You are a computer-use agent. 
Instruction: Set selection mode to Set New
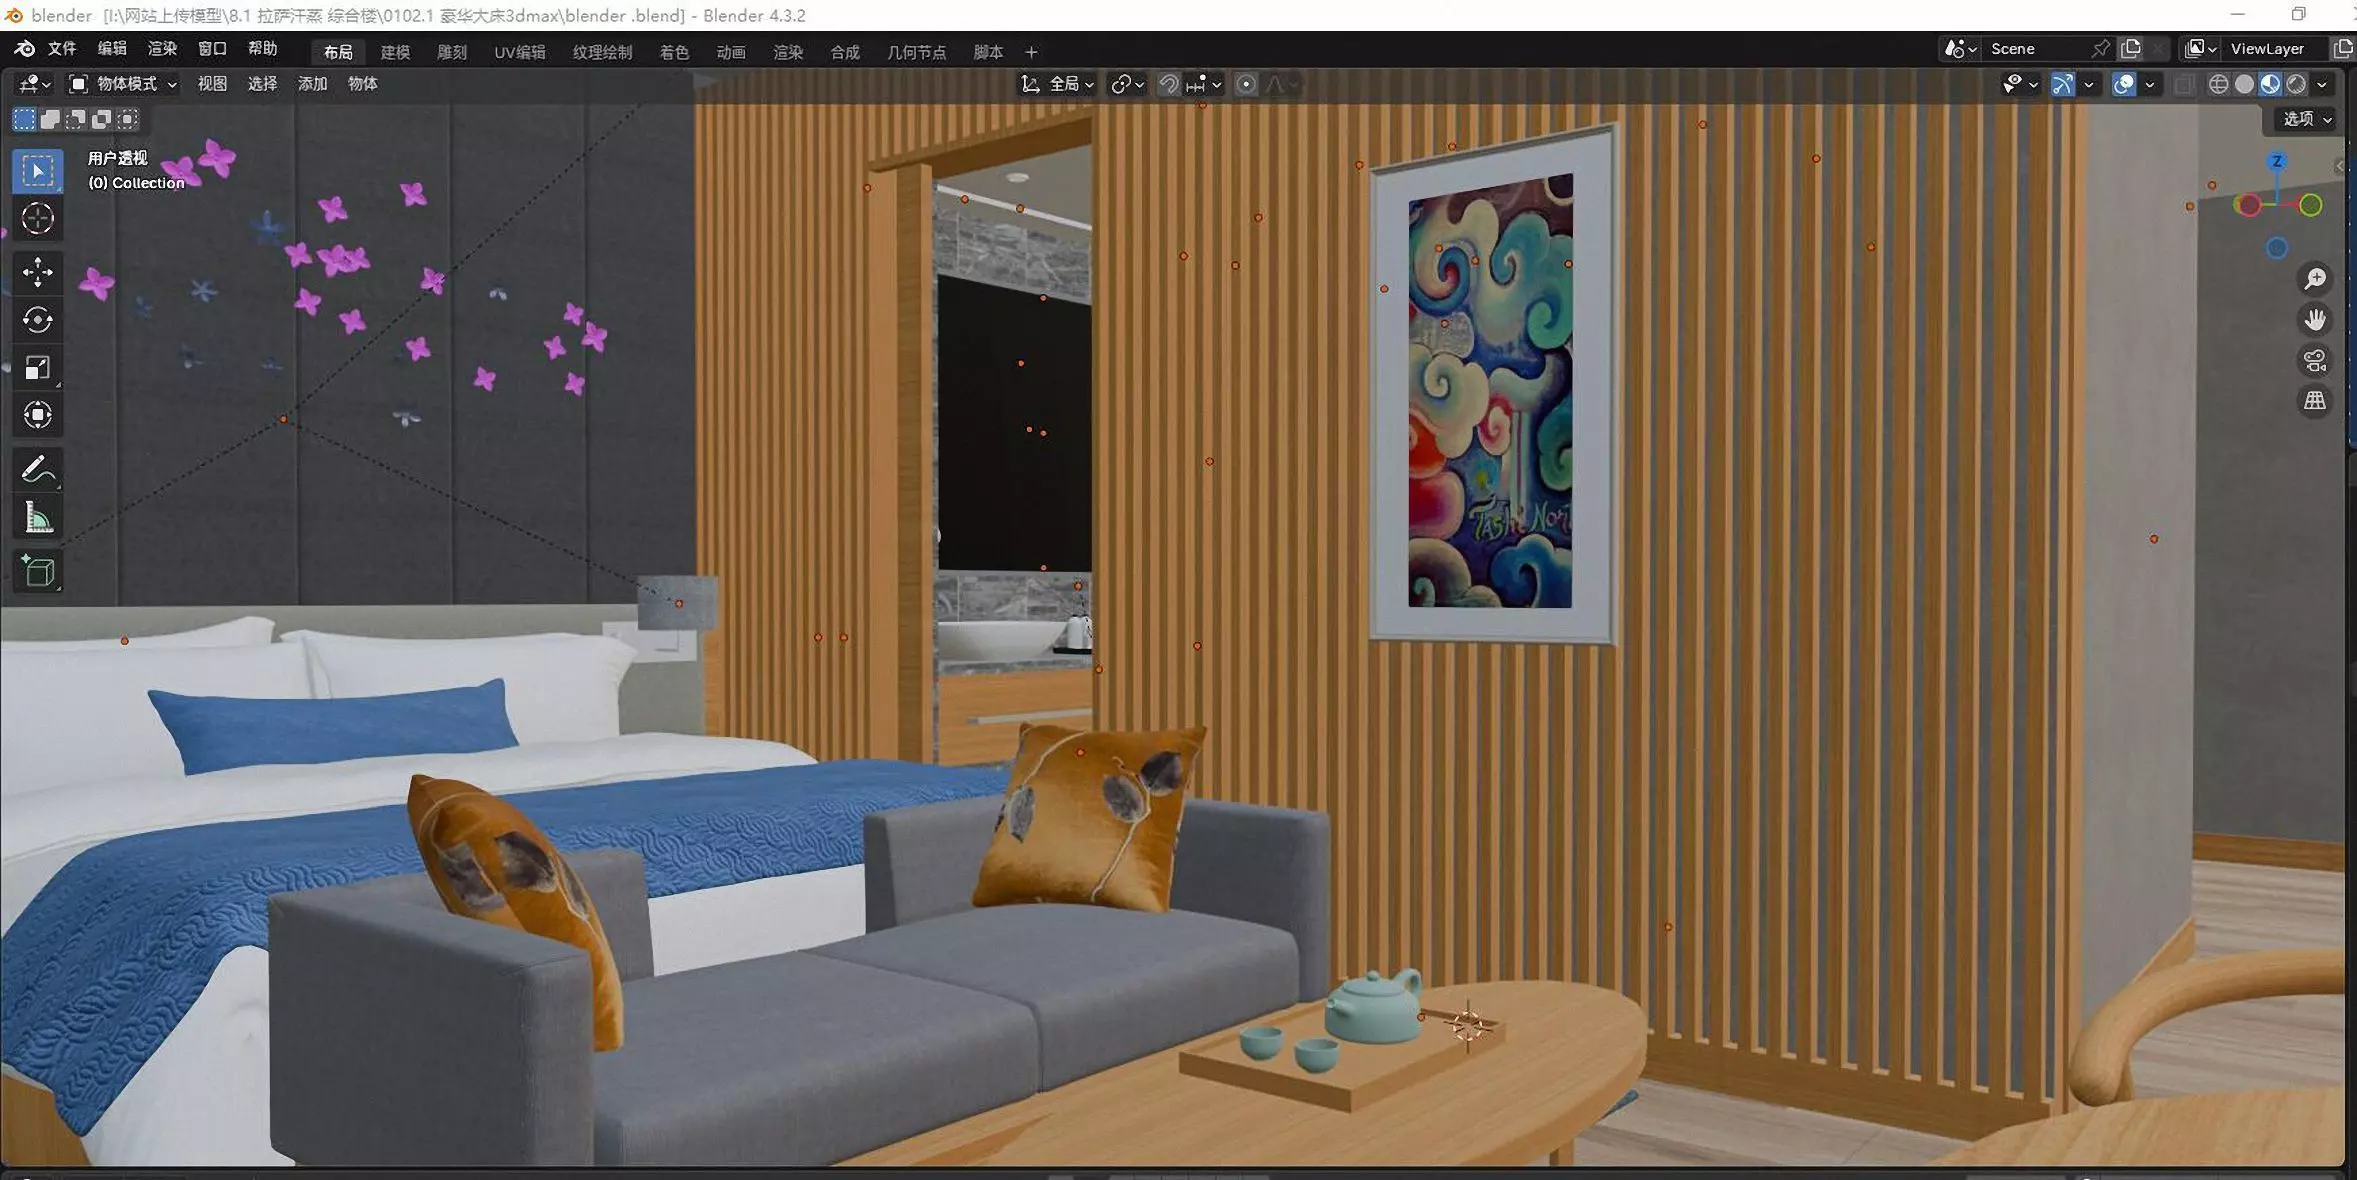(x=24, y=120)
